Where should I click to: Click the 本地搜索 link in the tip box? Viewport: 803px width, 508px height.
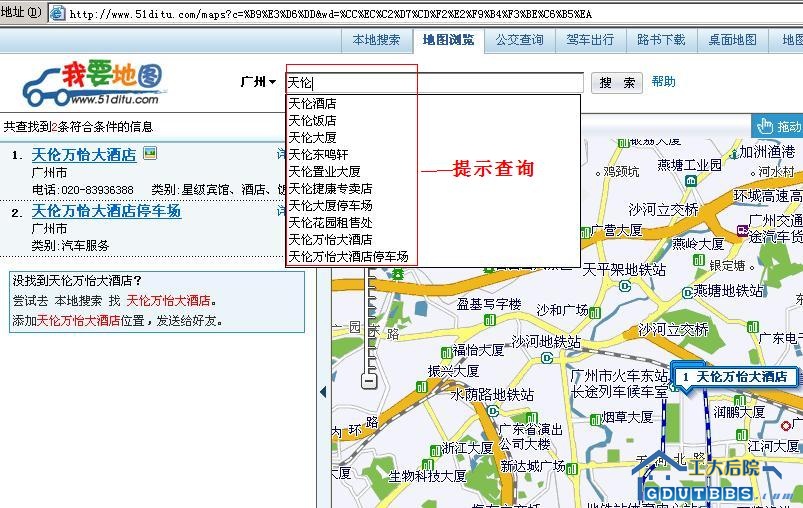78,301
